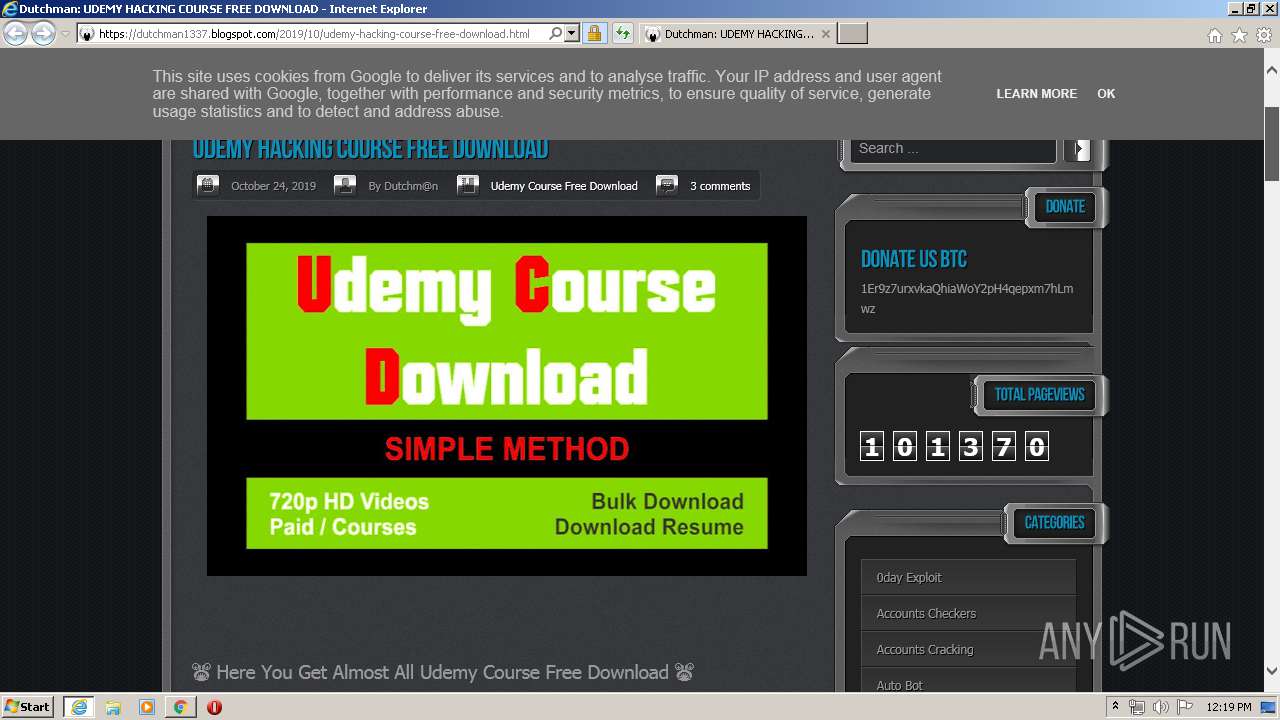Click the security lock icon

[x=594, y=34]
